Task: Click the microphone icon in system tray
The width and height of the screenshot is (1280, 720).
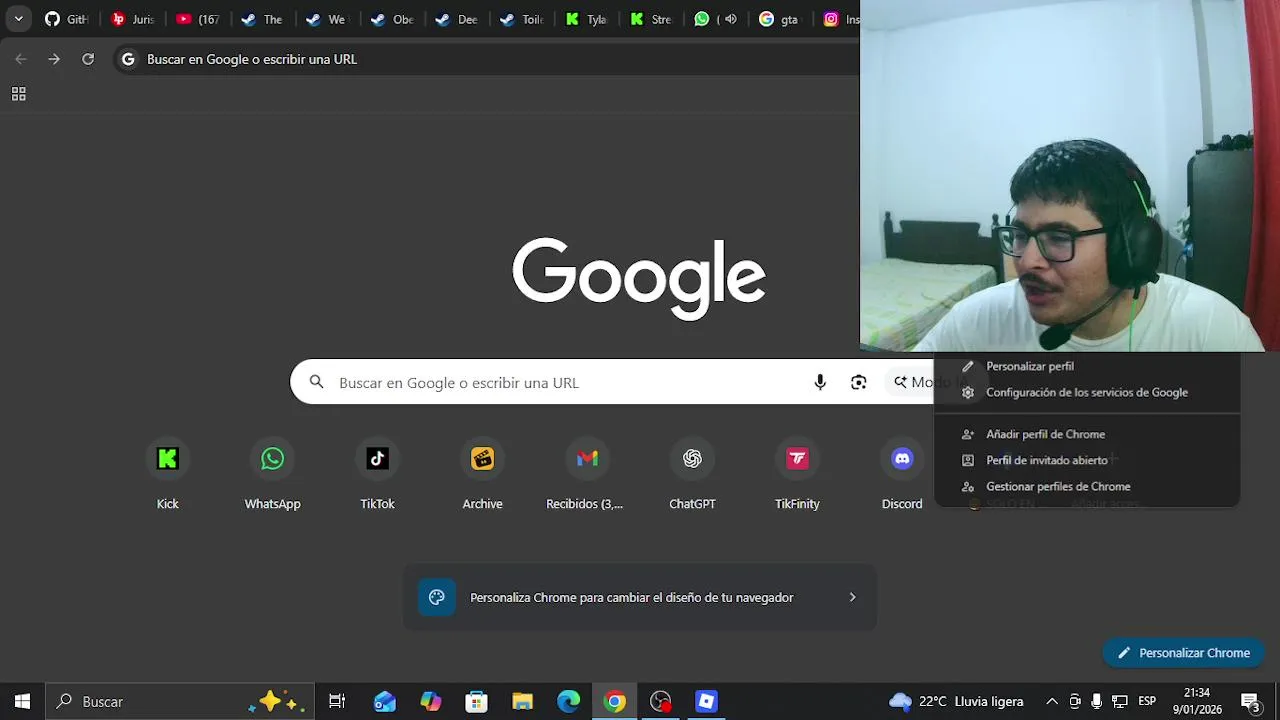Action: tap(1097, 701)
